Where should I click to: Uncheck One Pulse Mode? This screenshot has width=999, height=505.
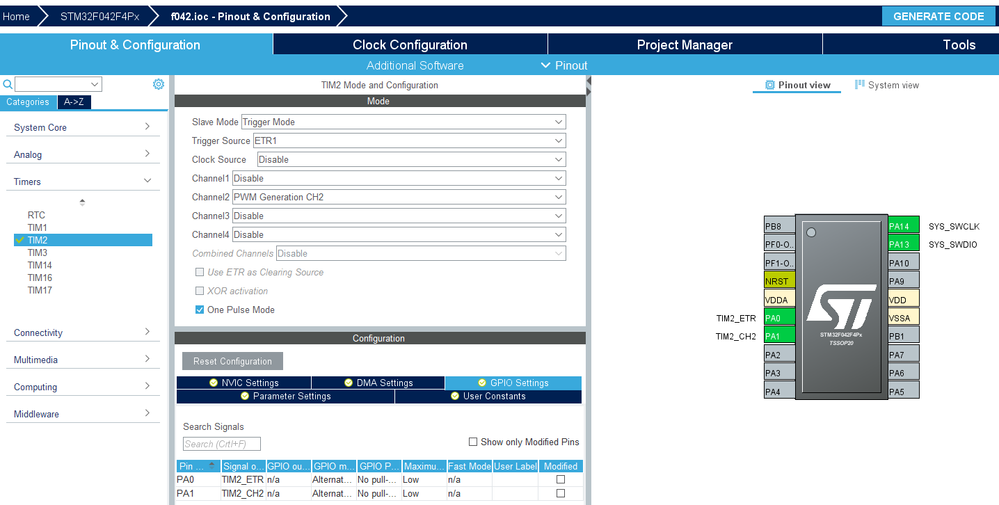(x=199, y=309)
